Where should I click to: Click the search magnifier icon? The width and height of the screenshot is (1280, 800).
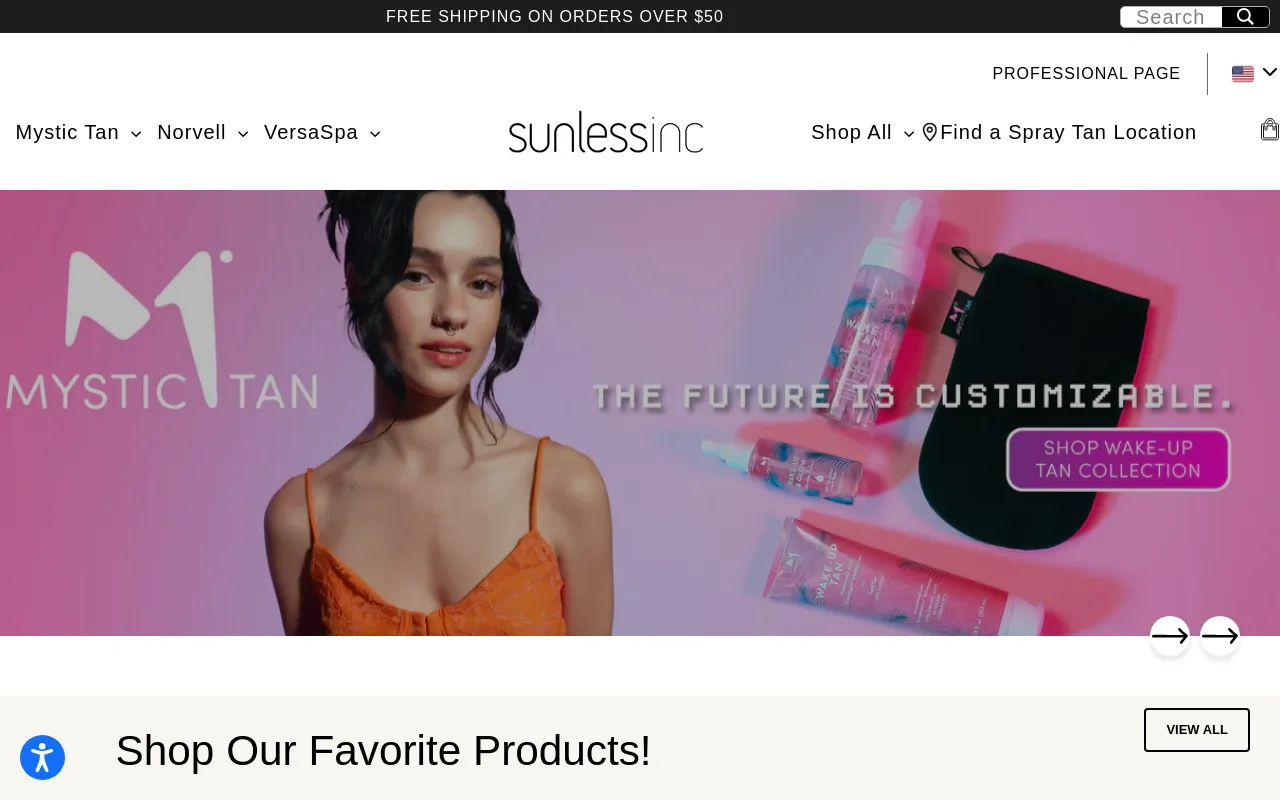(x=1245, y=17)
